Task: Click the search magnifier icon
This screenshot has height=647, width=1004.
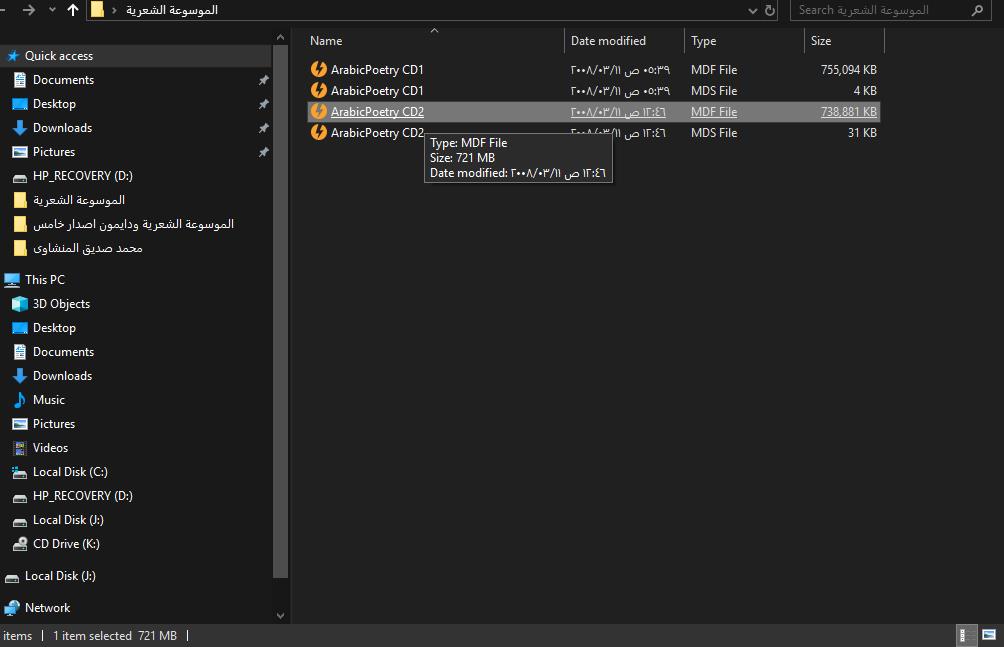Action: [x=977, y=10]
